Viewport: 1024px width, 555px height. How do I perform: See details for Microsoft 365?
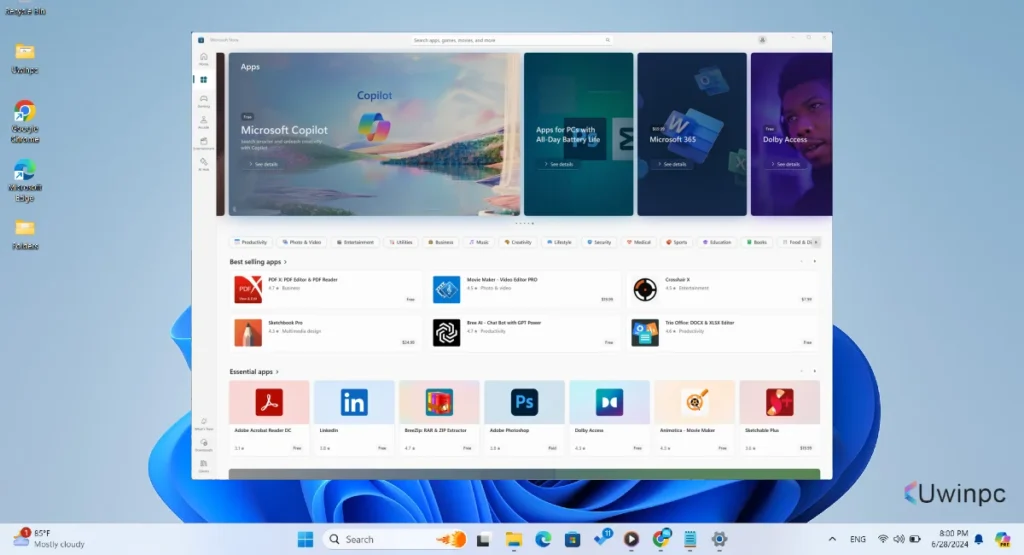coord(672,165)
